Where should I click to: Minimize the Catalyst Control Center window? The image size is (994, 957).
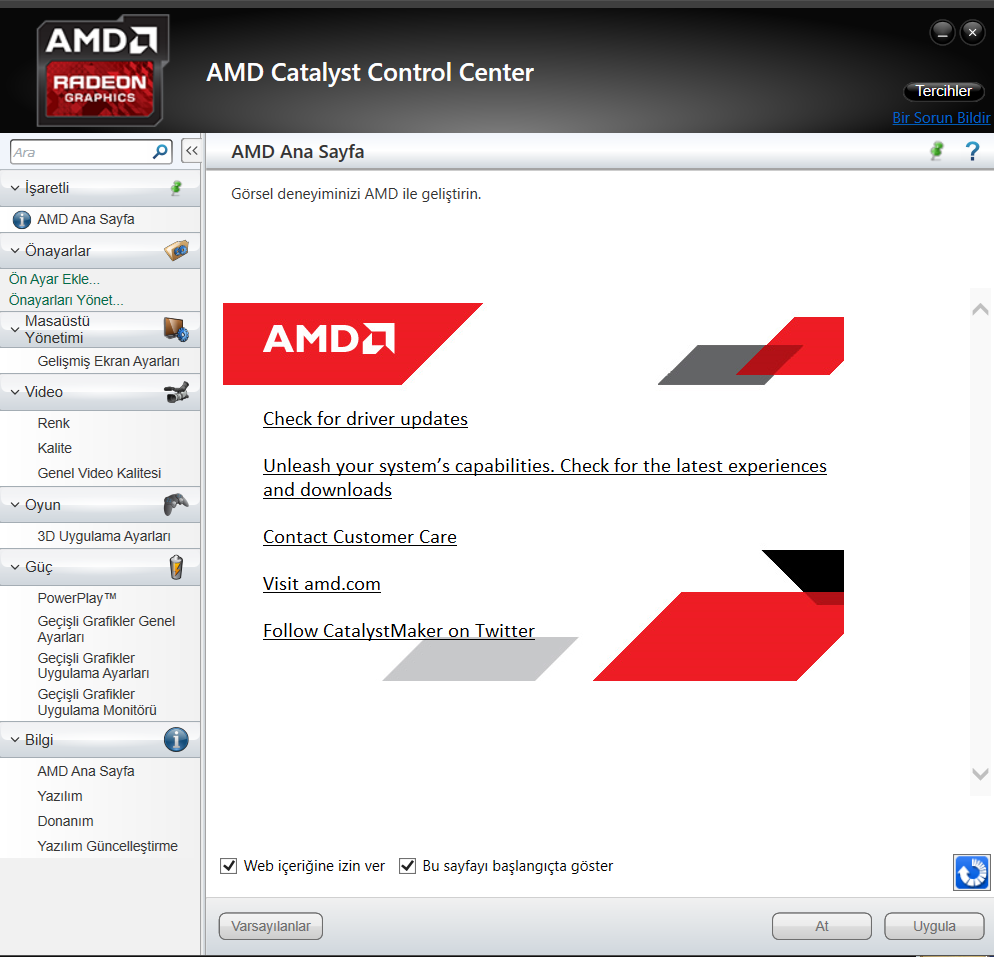(x=942, y=32)
